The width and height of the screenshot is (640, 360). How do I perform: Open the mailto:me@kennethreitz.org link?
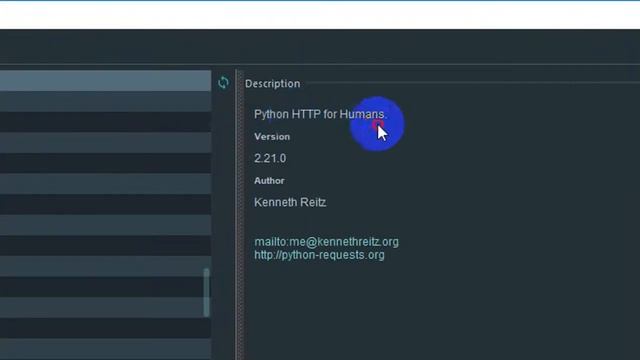(326, 242)
